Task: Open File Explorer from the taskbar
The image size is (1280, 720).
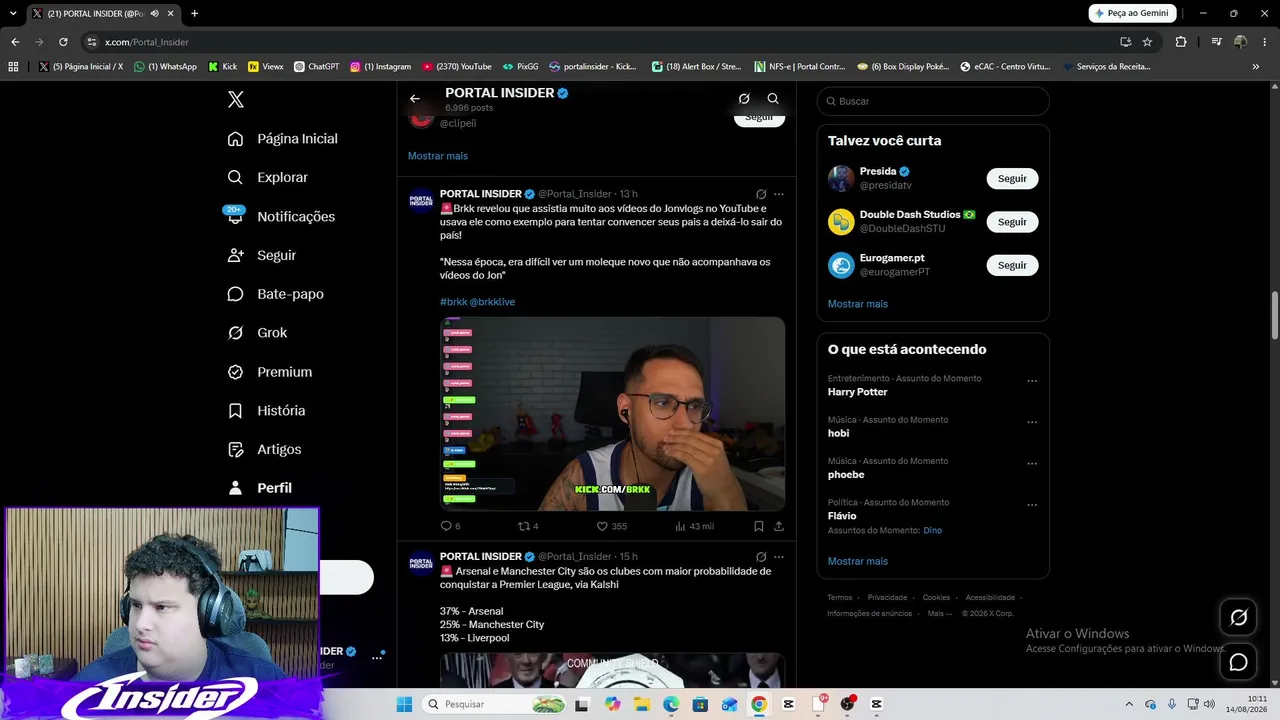Action: click(641, 704)
